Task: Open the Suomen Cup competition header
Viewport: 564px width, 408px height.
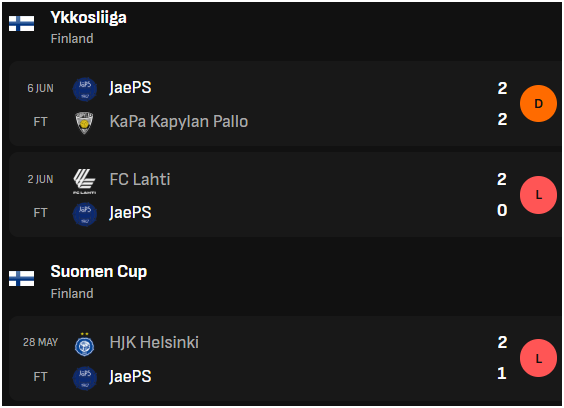Action: [x=99, y=272]
